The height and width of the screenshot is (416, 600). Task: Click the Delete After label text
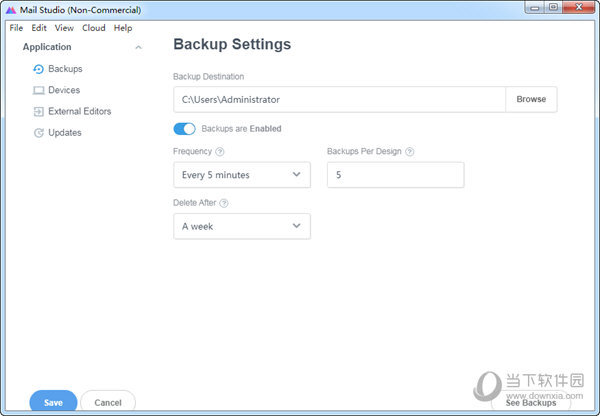(195, 203)
